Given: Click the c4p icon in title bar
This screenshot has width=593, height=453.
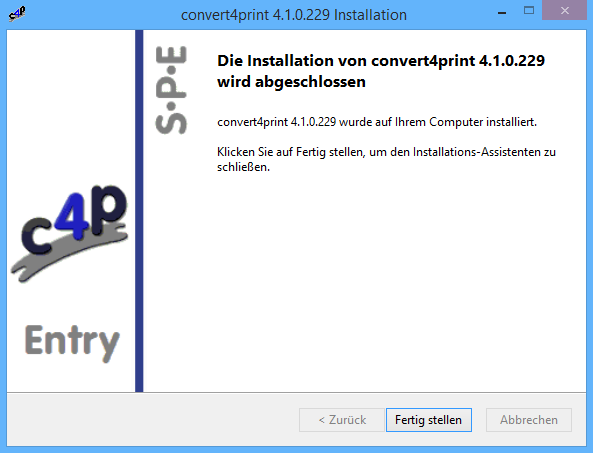Looking at the screenshot, I should [x=17, y=14].
